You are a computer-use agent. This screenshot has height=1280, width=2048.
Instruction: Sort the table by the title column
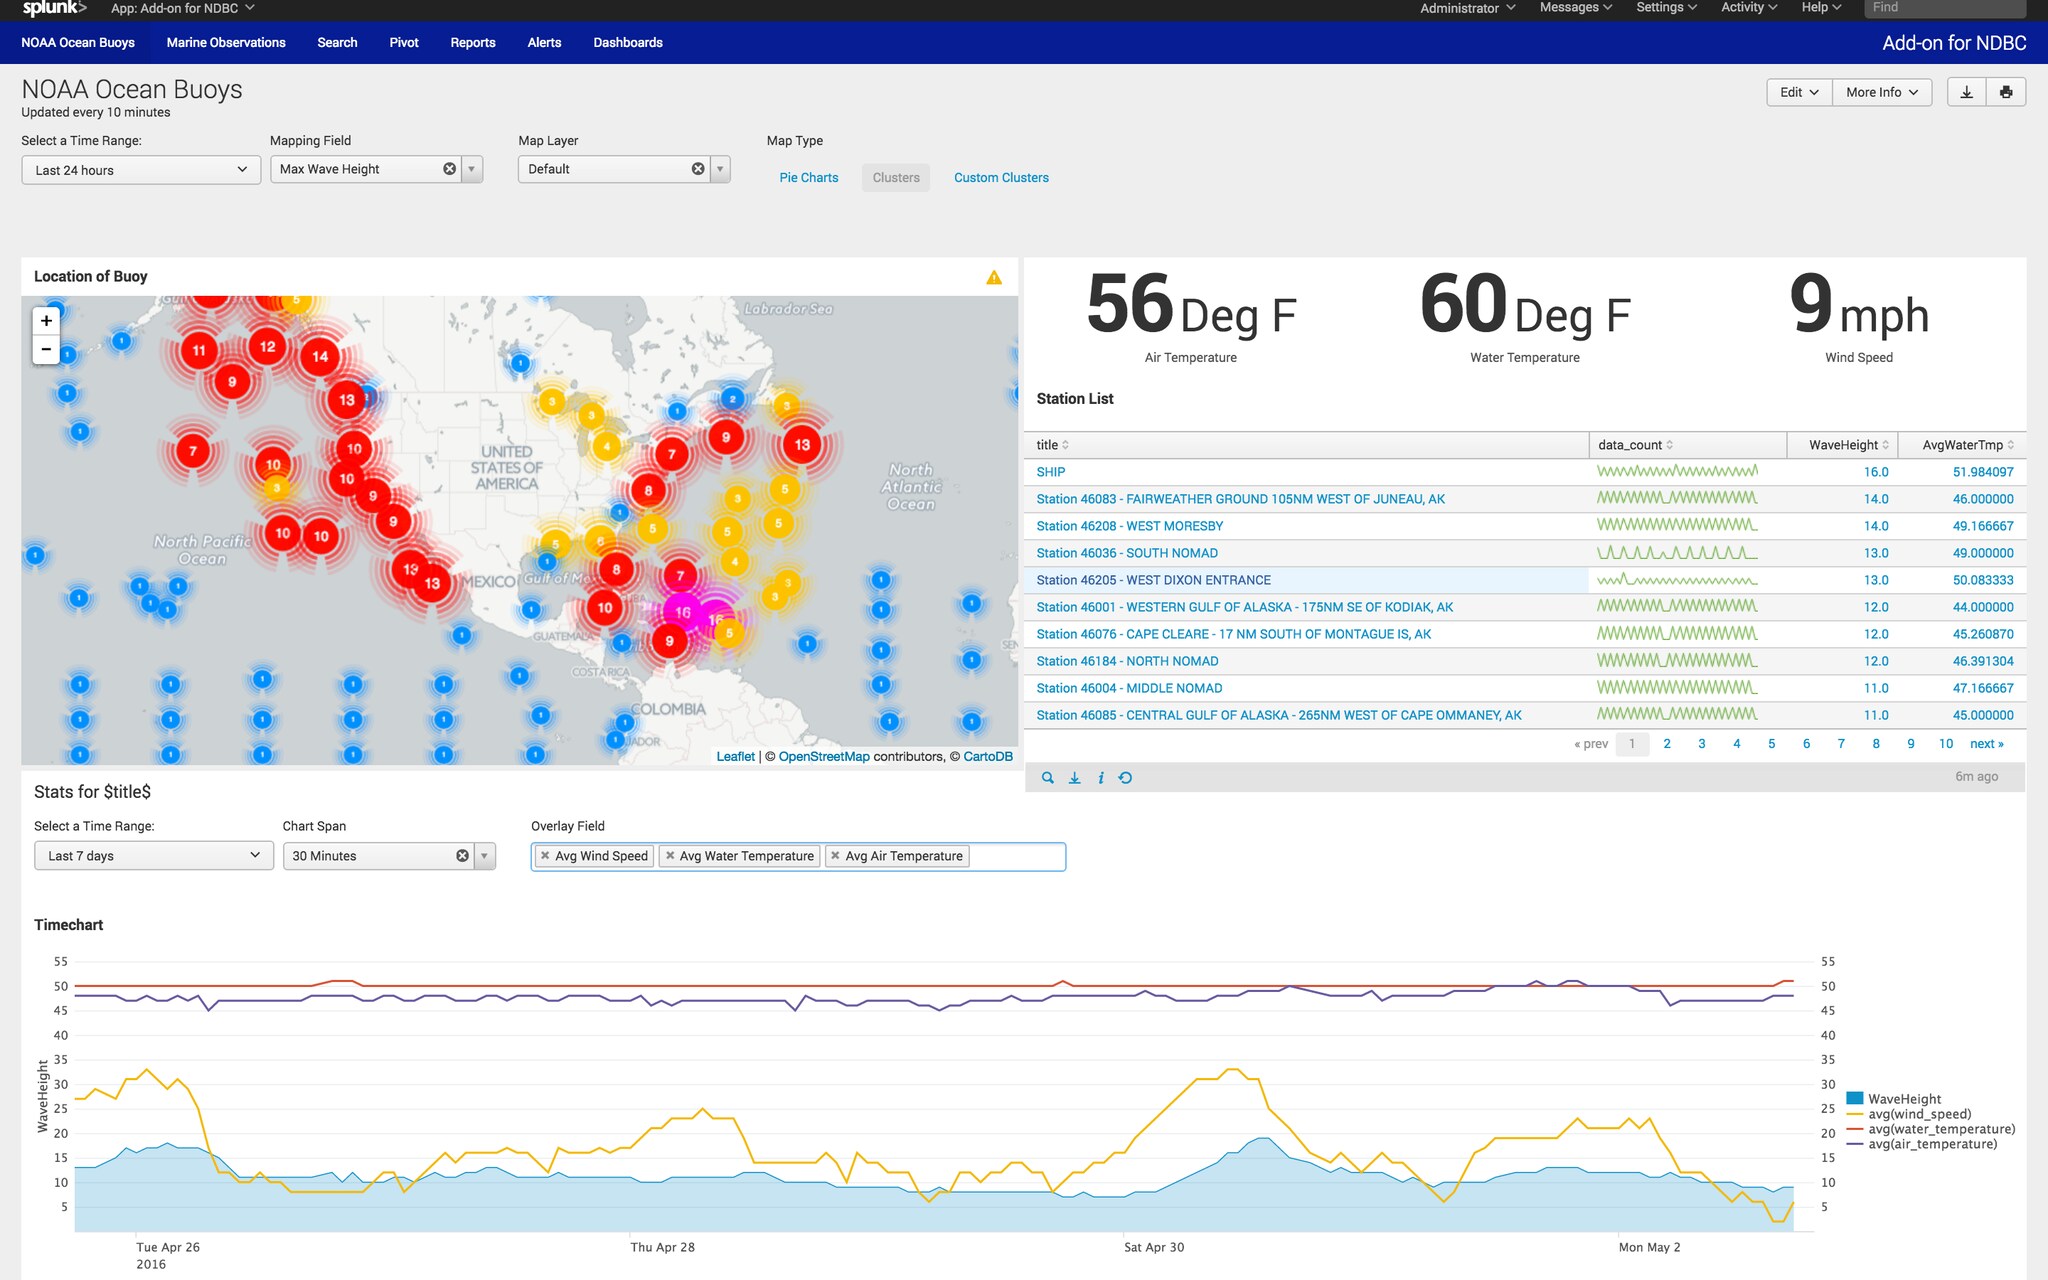point(1052,445)
